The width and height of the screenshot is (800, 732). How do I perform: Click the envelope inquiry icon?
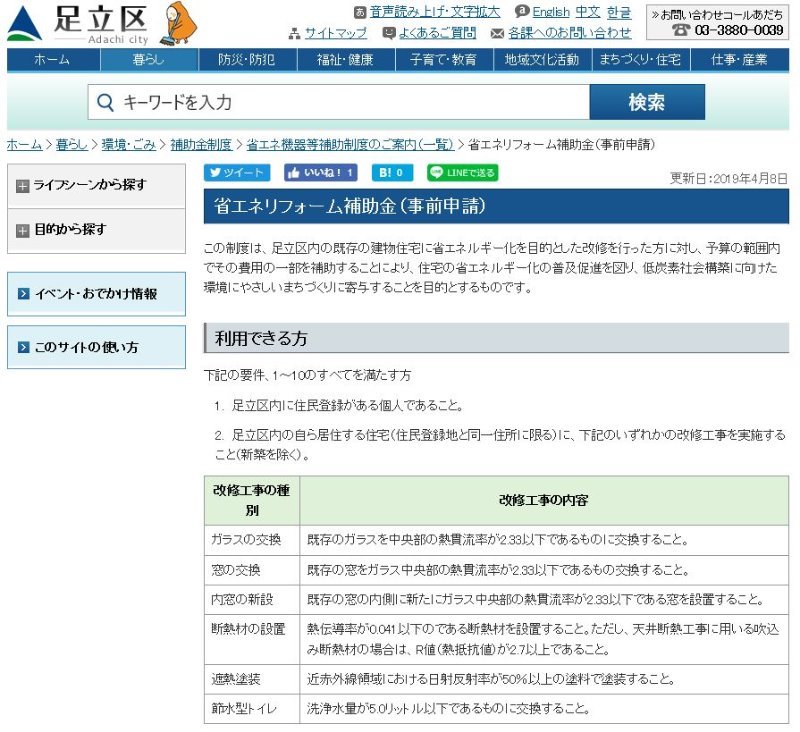click(x=497, y=34)
